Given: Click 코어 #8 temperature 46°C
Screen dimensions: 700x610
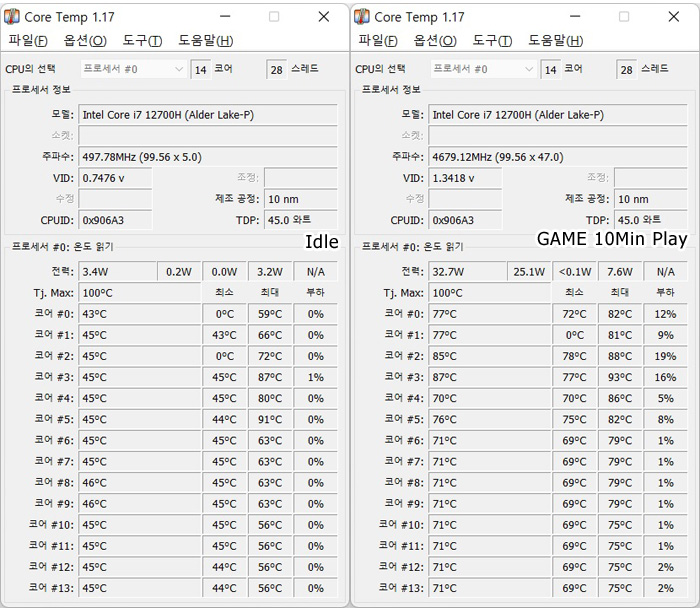Looking at the screenshot, I should pyautogui.click(x=140, y=483).
